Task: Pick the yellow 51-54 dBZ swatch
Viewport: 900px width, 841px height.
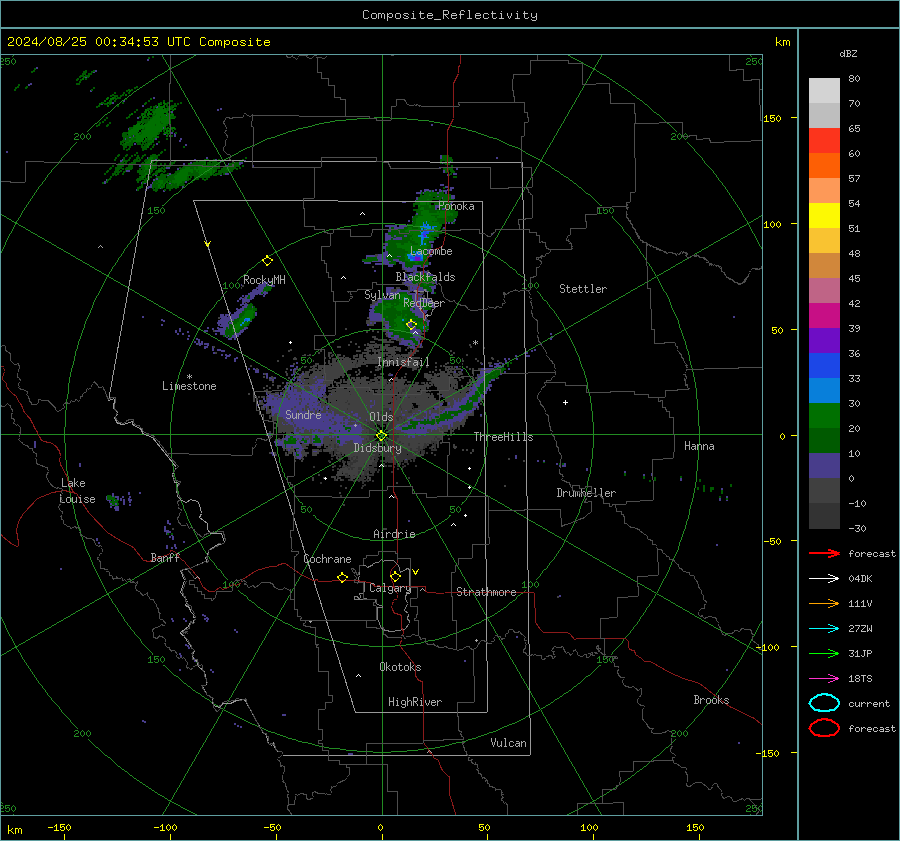Action: tap(824, 216)
